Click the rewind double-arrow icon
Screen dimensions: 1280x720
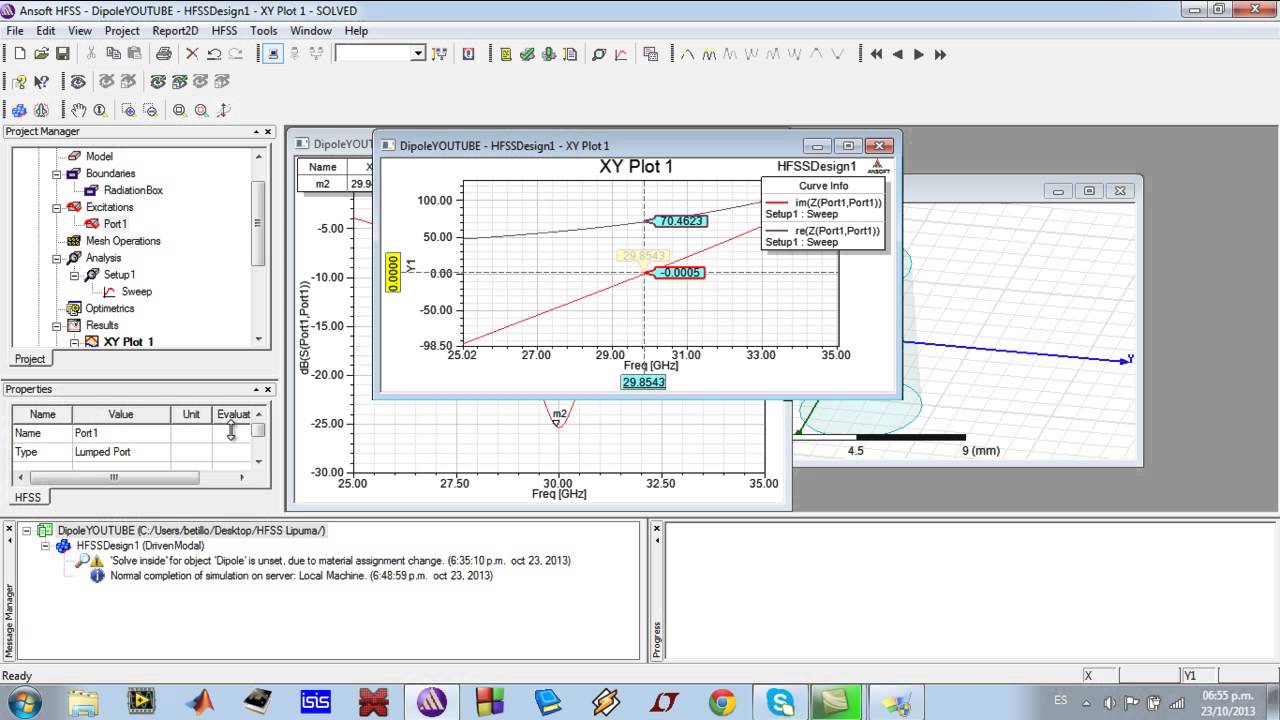point(876,54)
